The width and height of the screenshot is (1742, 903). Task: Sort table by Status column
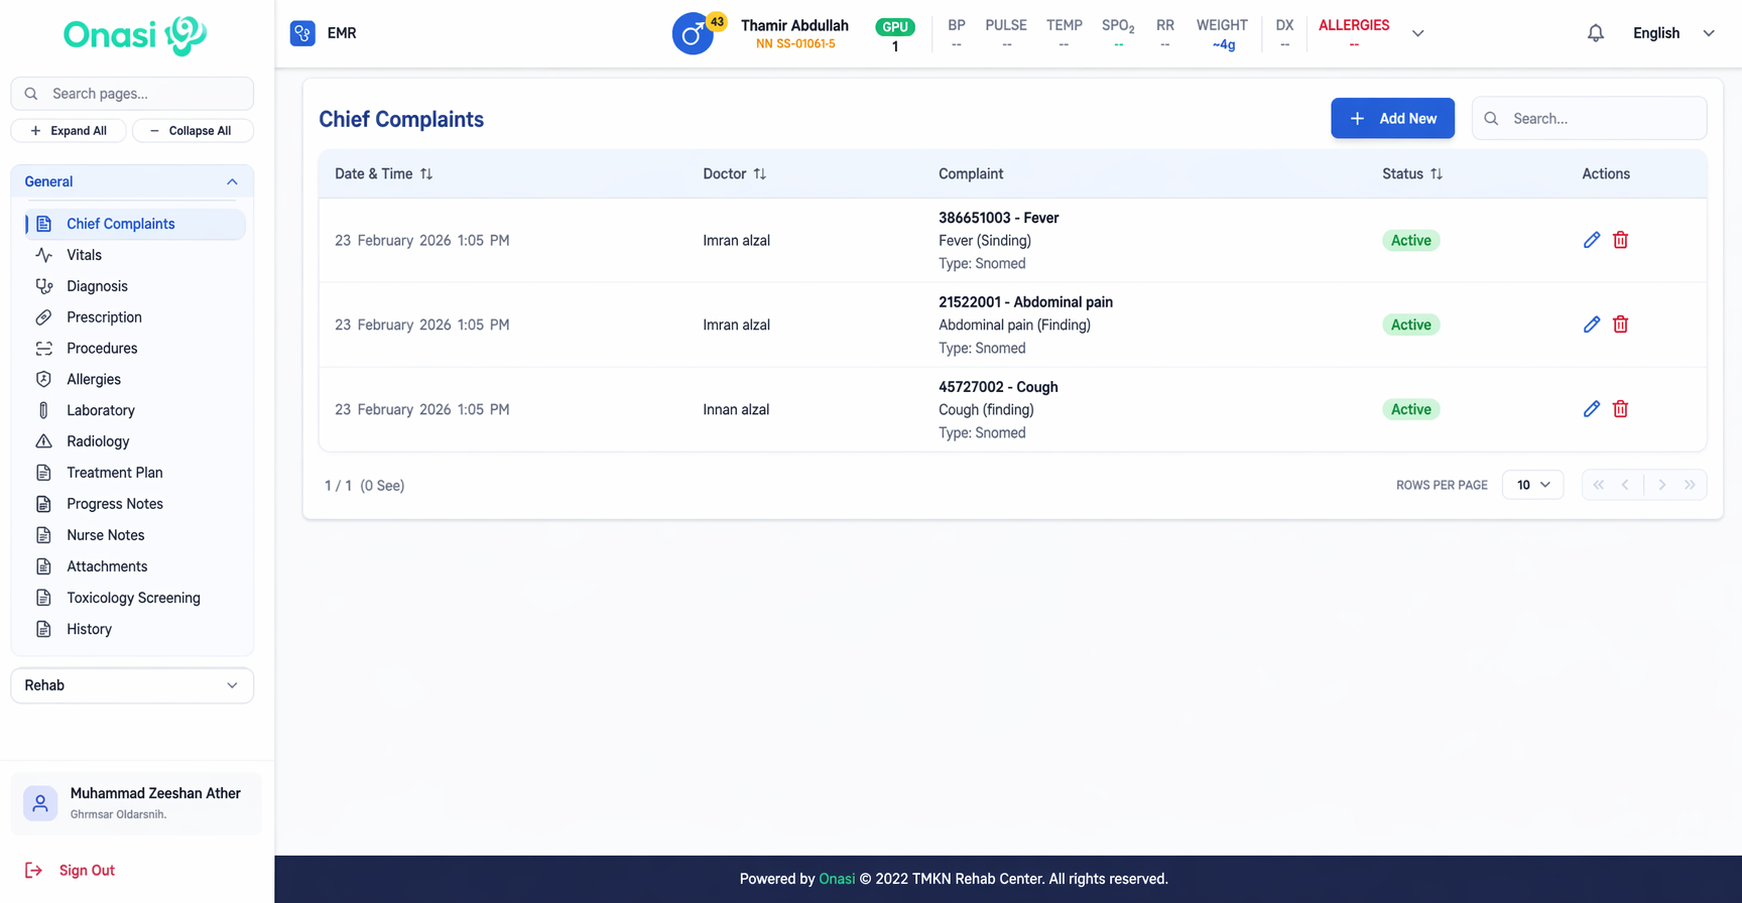click(1436, 174)
